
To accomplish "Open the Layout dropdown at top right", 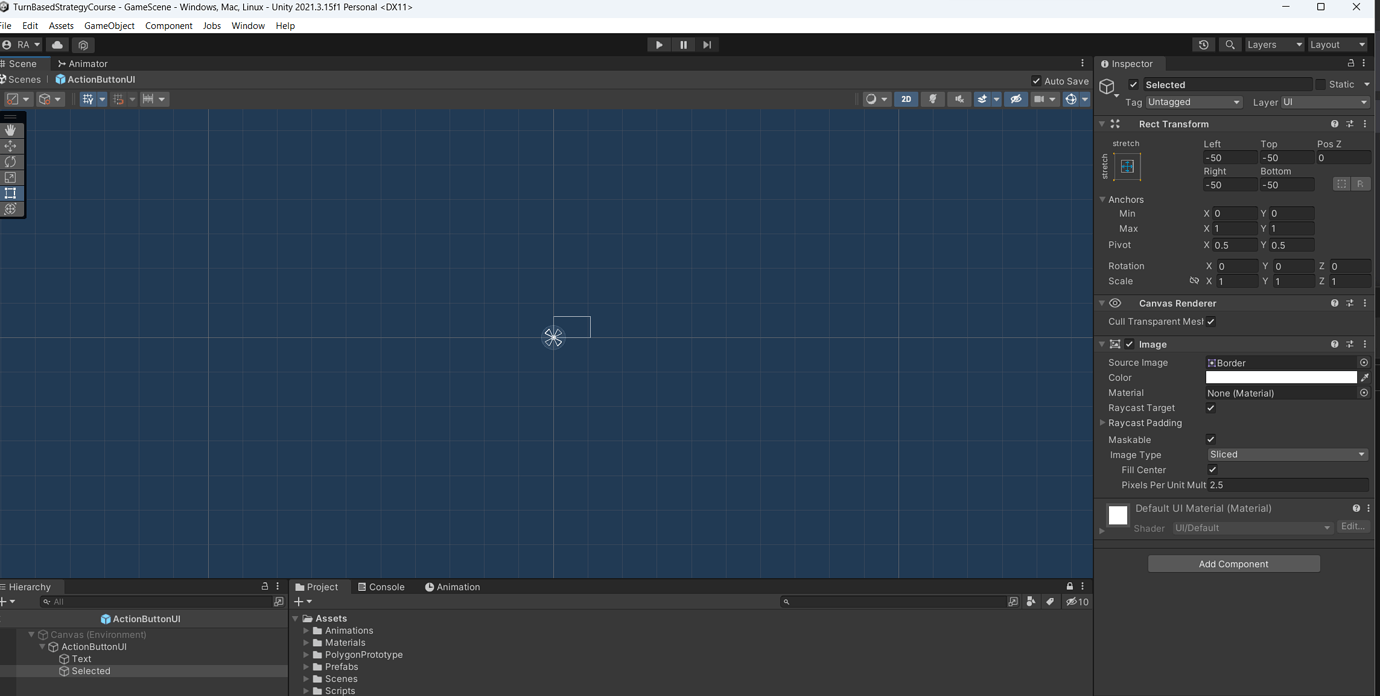I will click(x=1337, y=44).
